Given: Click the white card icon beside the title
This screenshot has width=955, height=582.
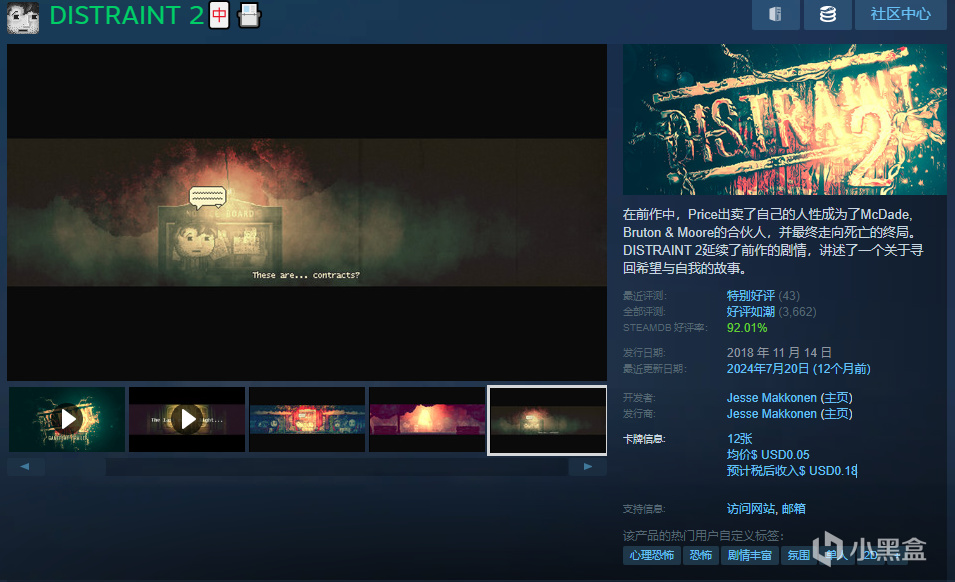Looking at the screenshot, I should (x=248, y=15).
